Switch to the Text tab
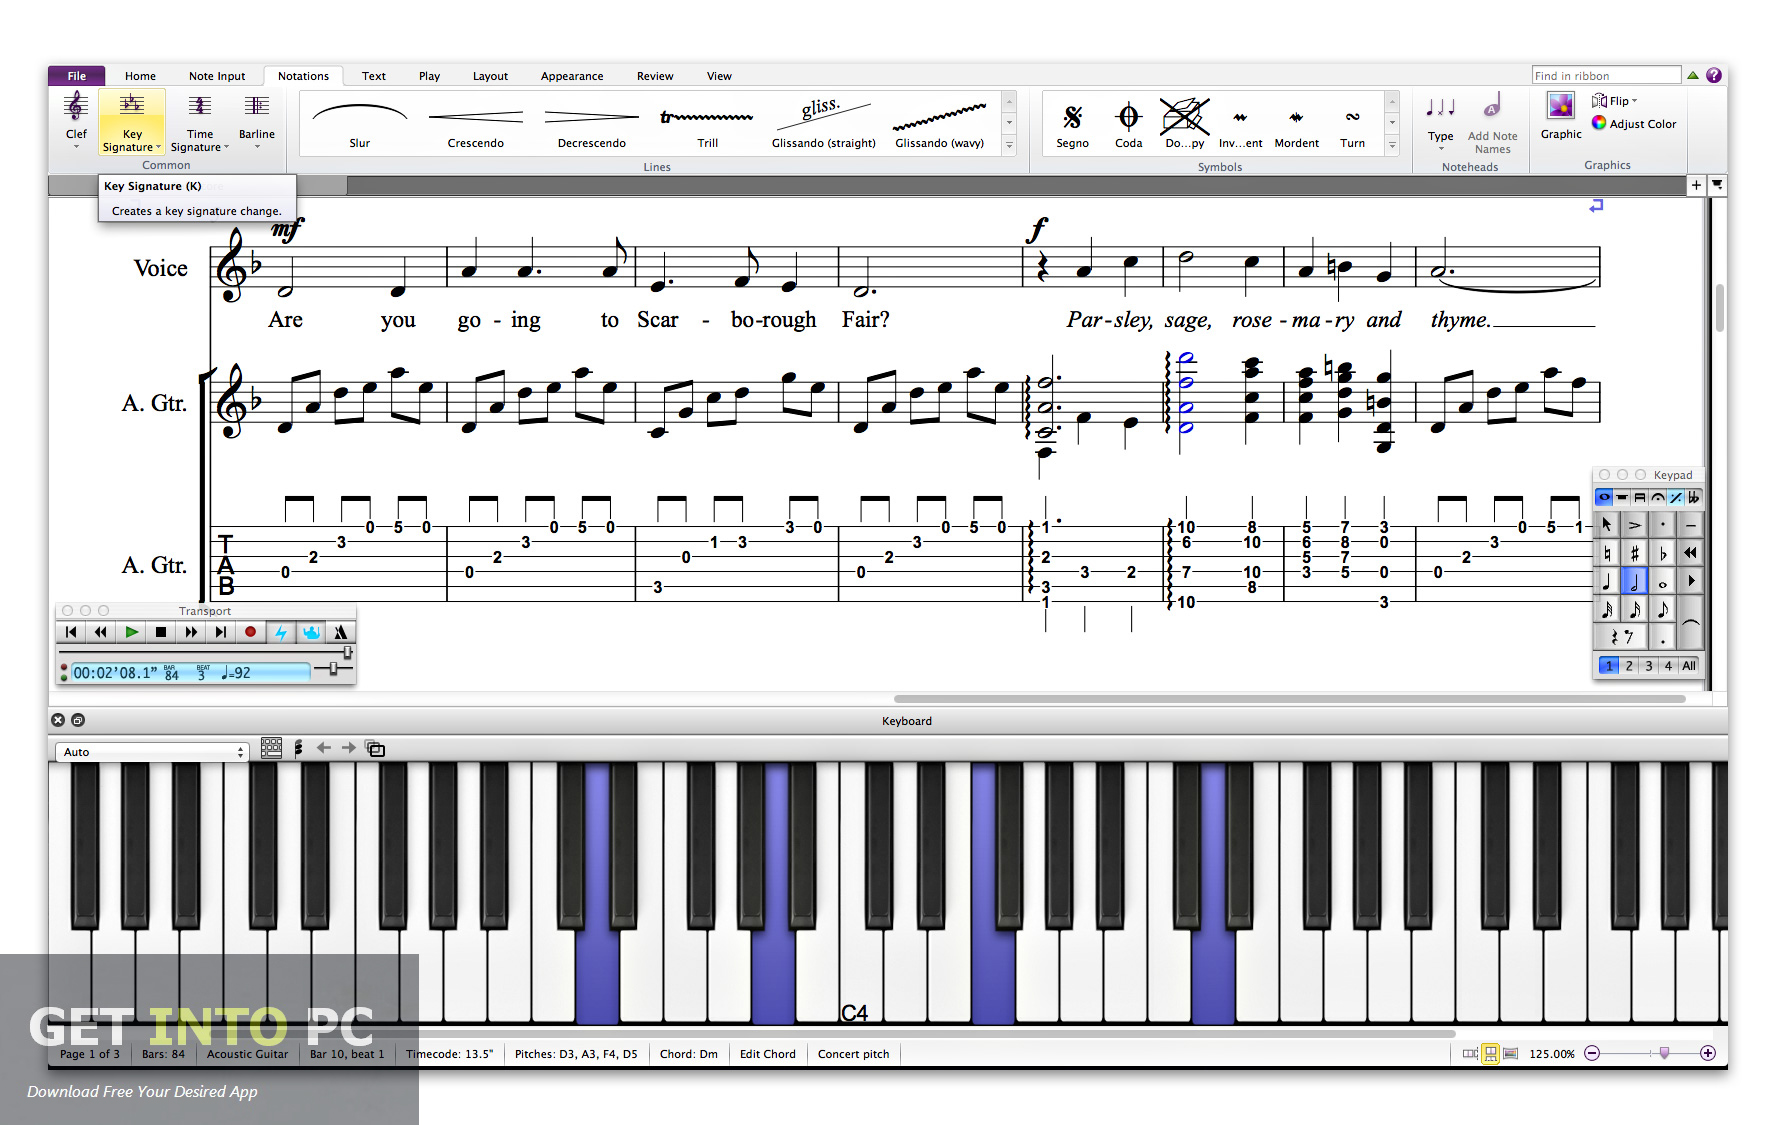Image resolution: width=1775 pixels, height=1125 pixels. 374,76
